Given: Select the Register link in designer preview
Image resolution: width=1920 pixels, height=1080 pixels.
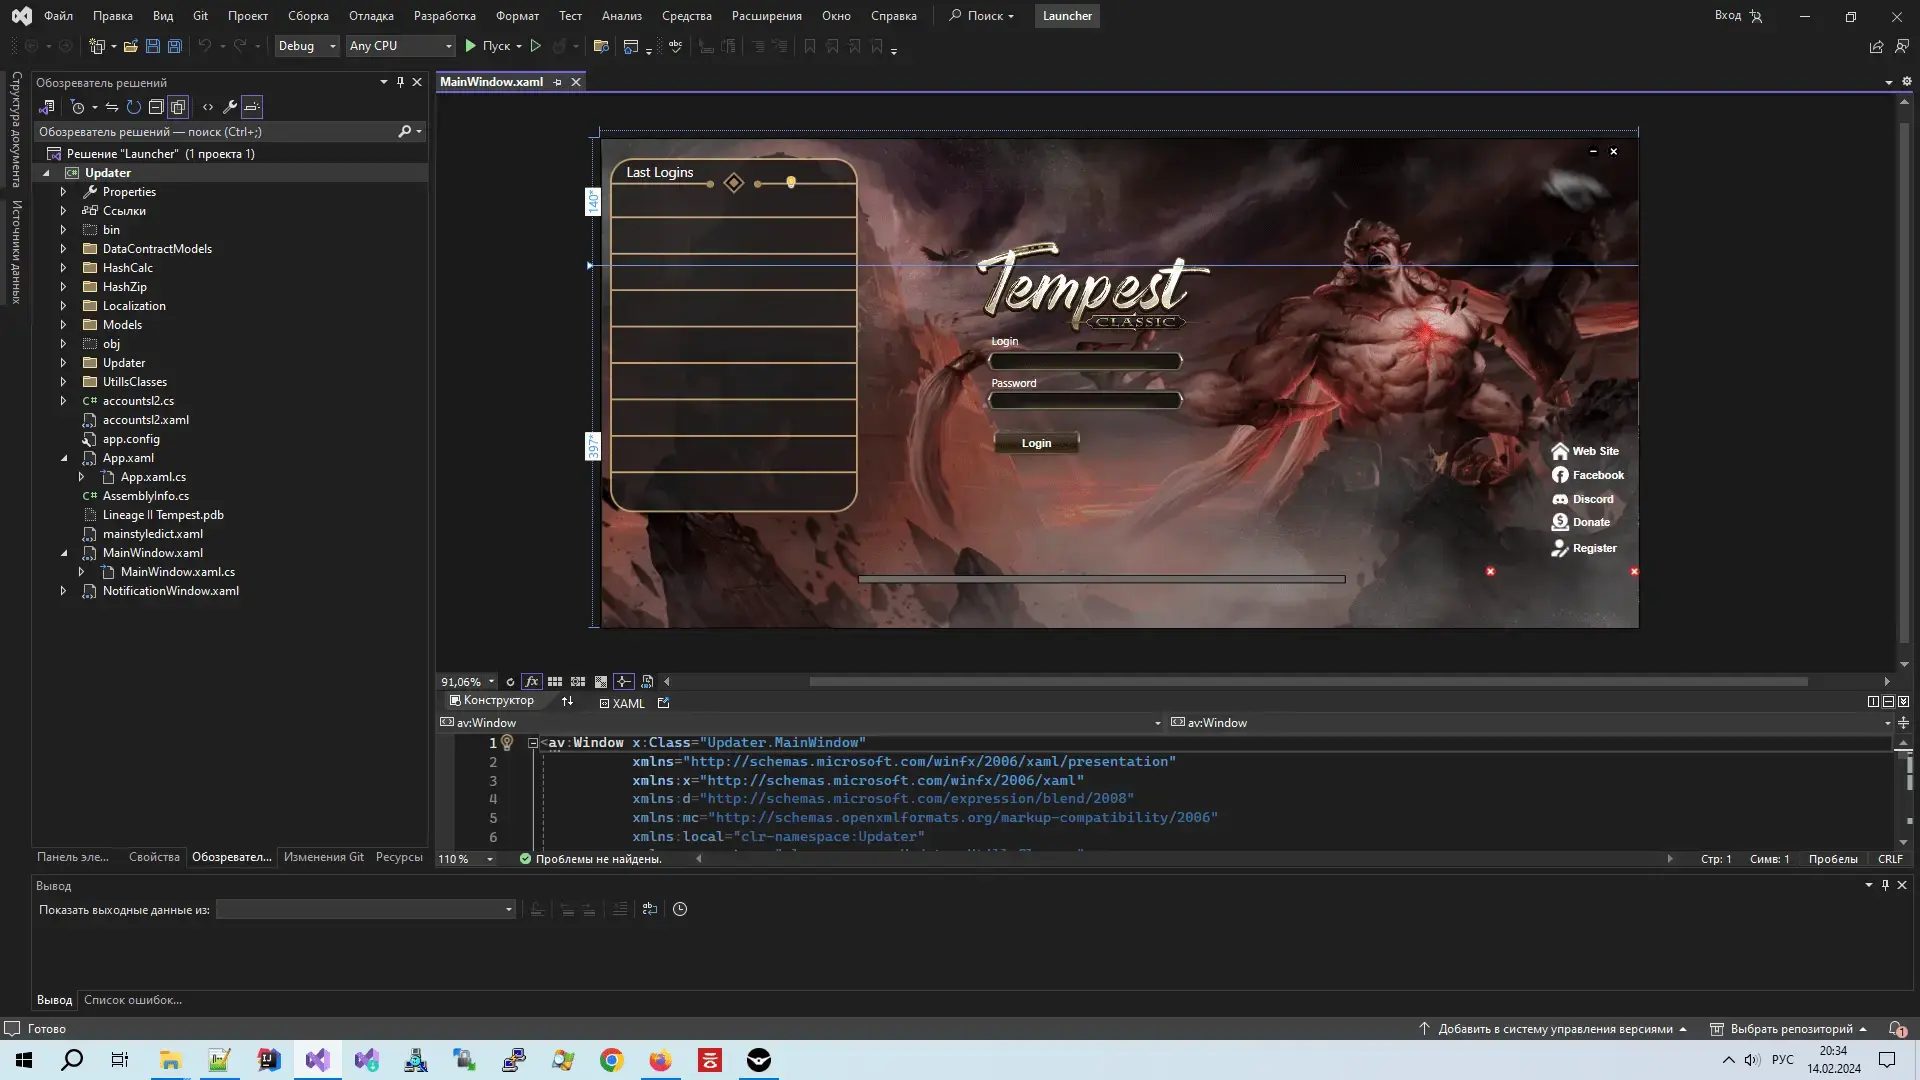Looking at the screenshot, I should click(1584, 548).
